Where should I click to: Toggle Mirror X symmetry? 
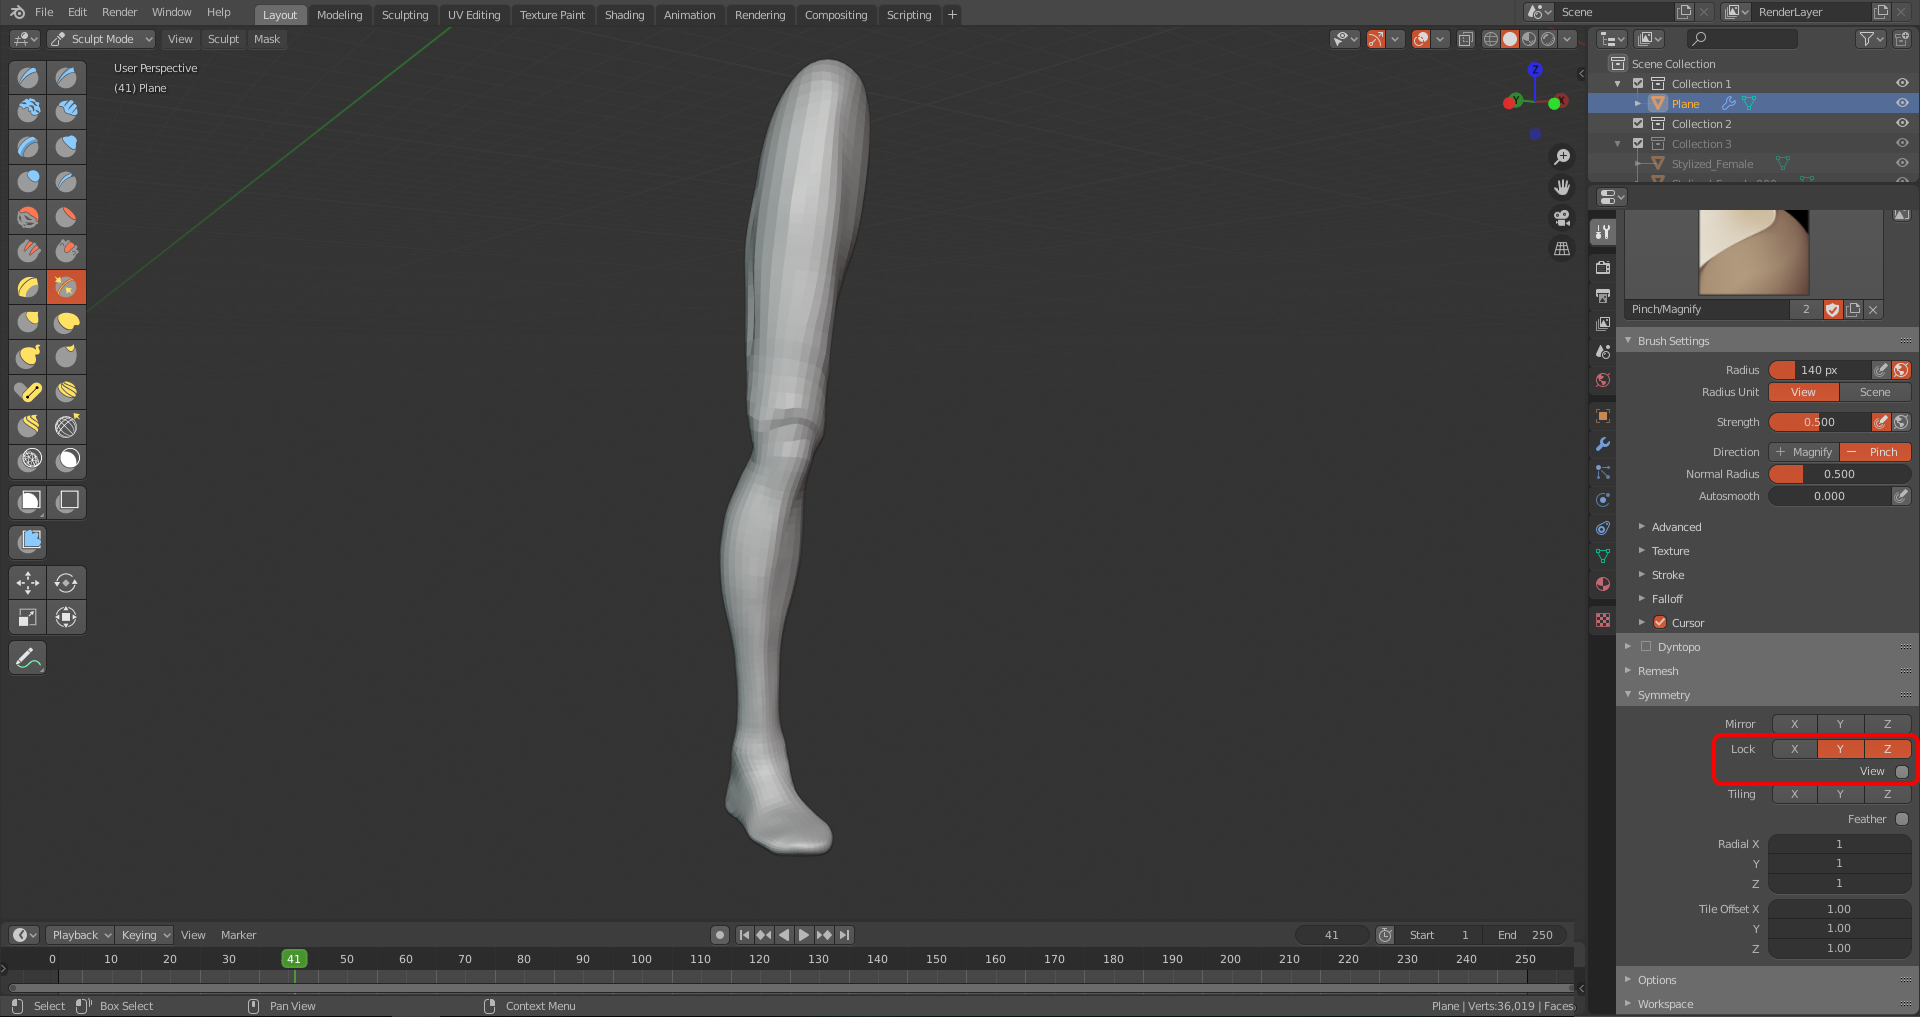coord(1794,724)
